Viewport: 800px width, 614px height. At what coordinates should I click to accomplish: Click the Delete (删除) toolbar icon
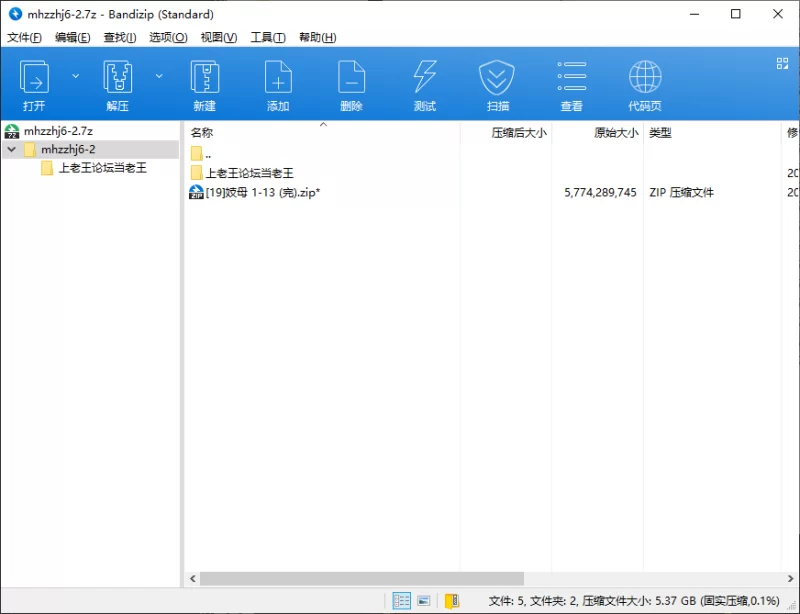(352, 77)
